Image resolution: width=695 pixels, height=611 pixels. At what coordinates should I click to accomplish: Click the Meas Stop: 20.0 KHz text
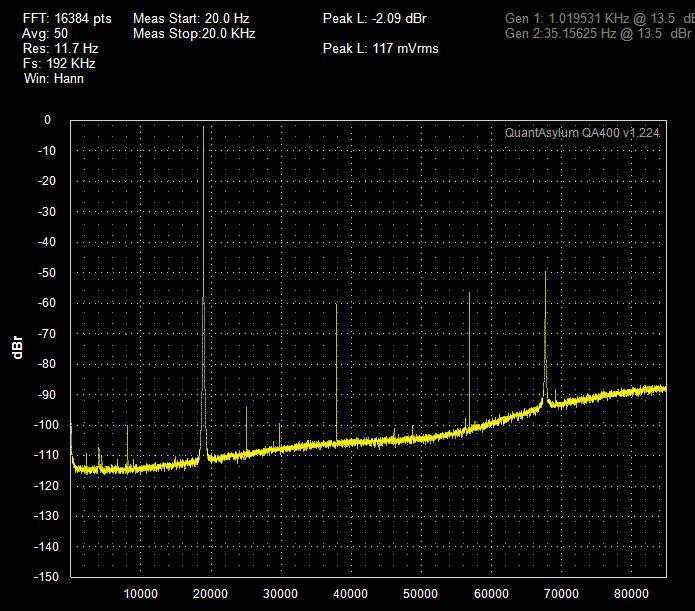click(194, 34)
